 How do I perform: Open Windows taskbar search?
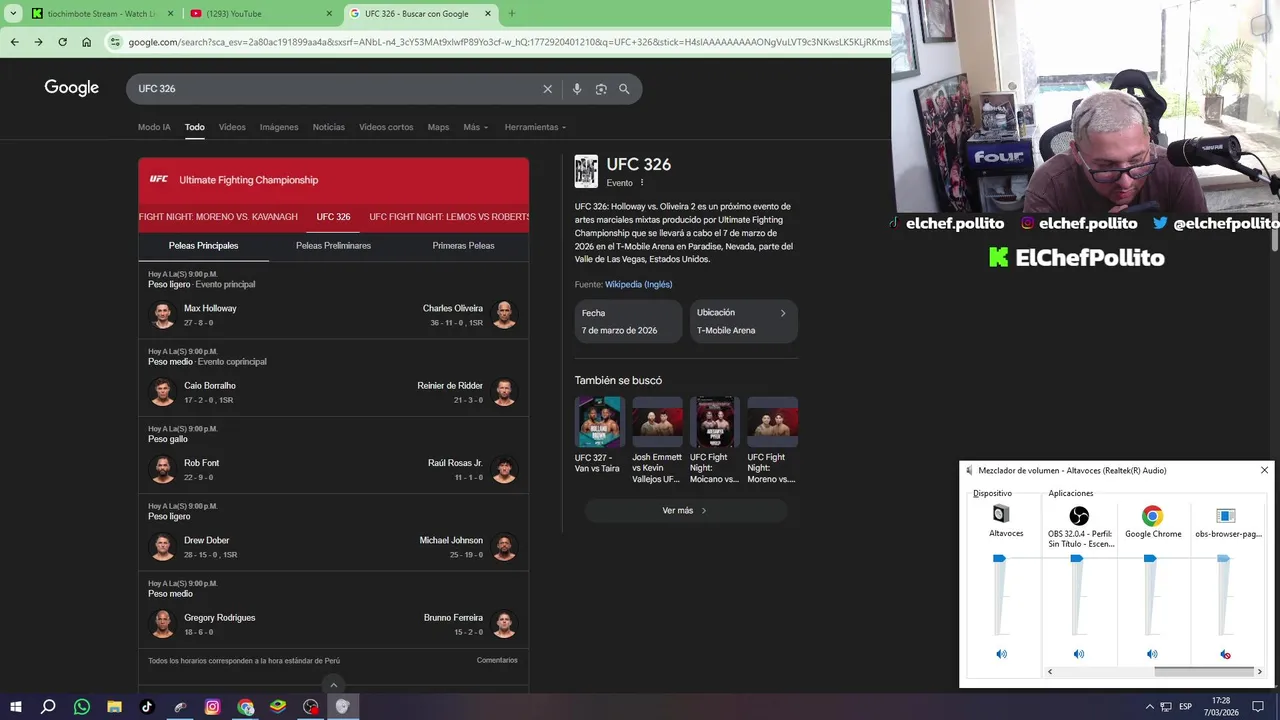48,707
